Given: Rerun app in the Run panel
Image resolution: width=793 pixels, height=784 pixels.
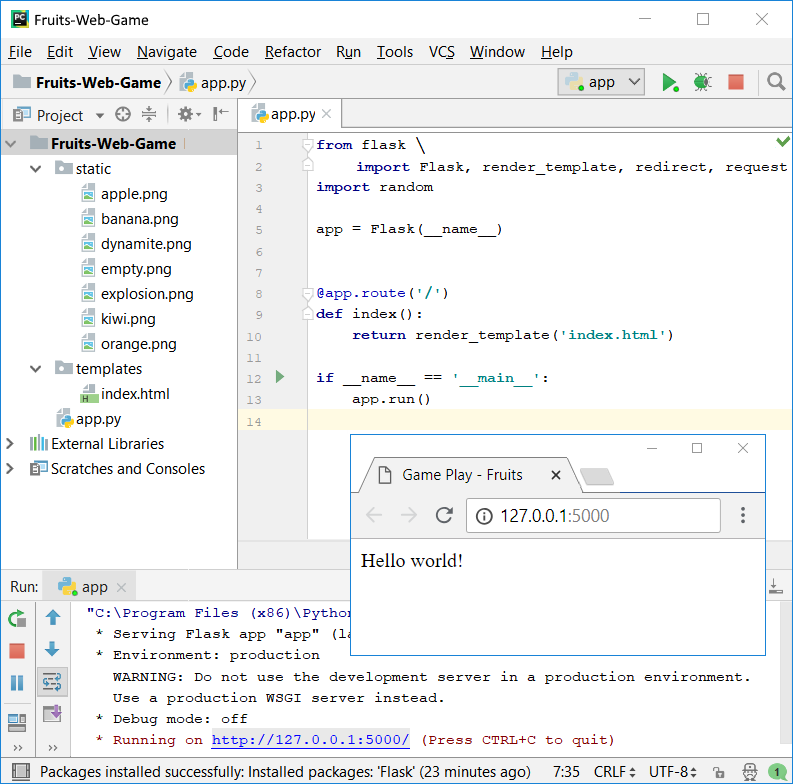Looking at the screenshot, I should (17, 618).
